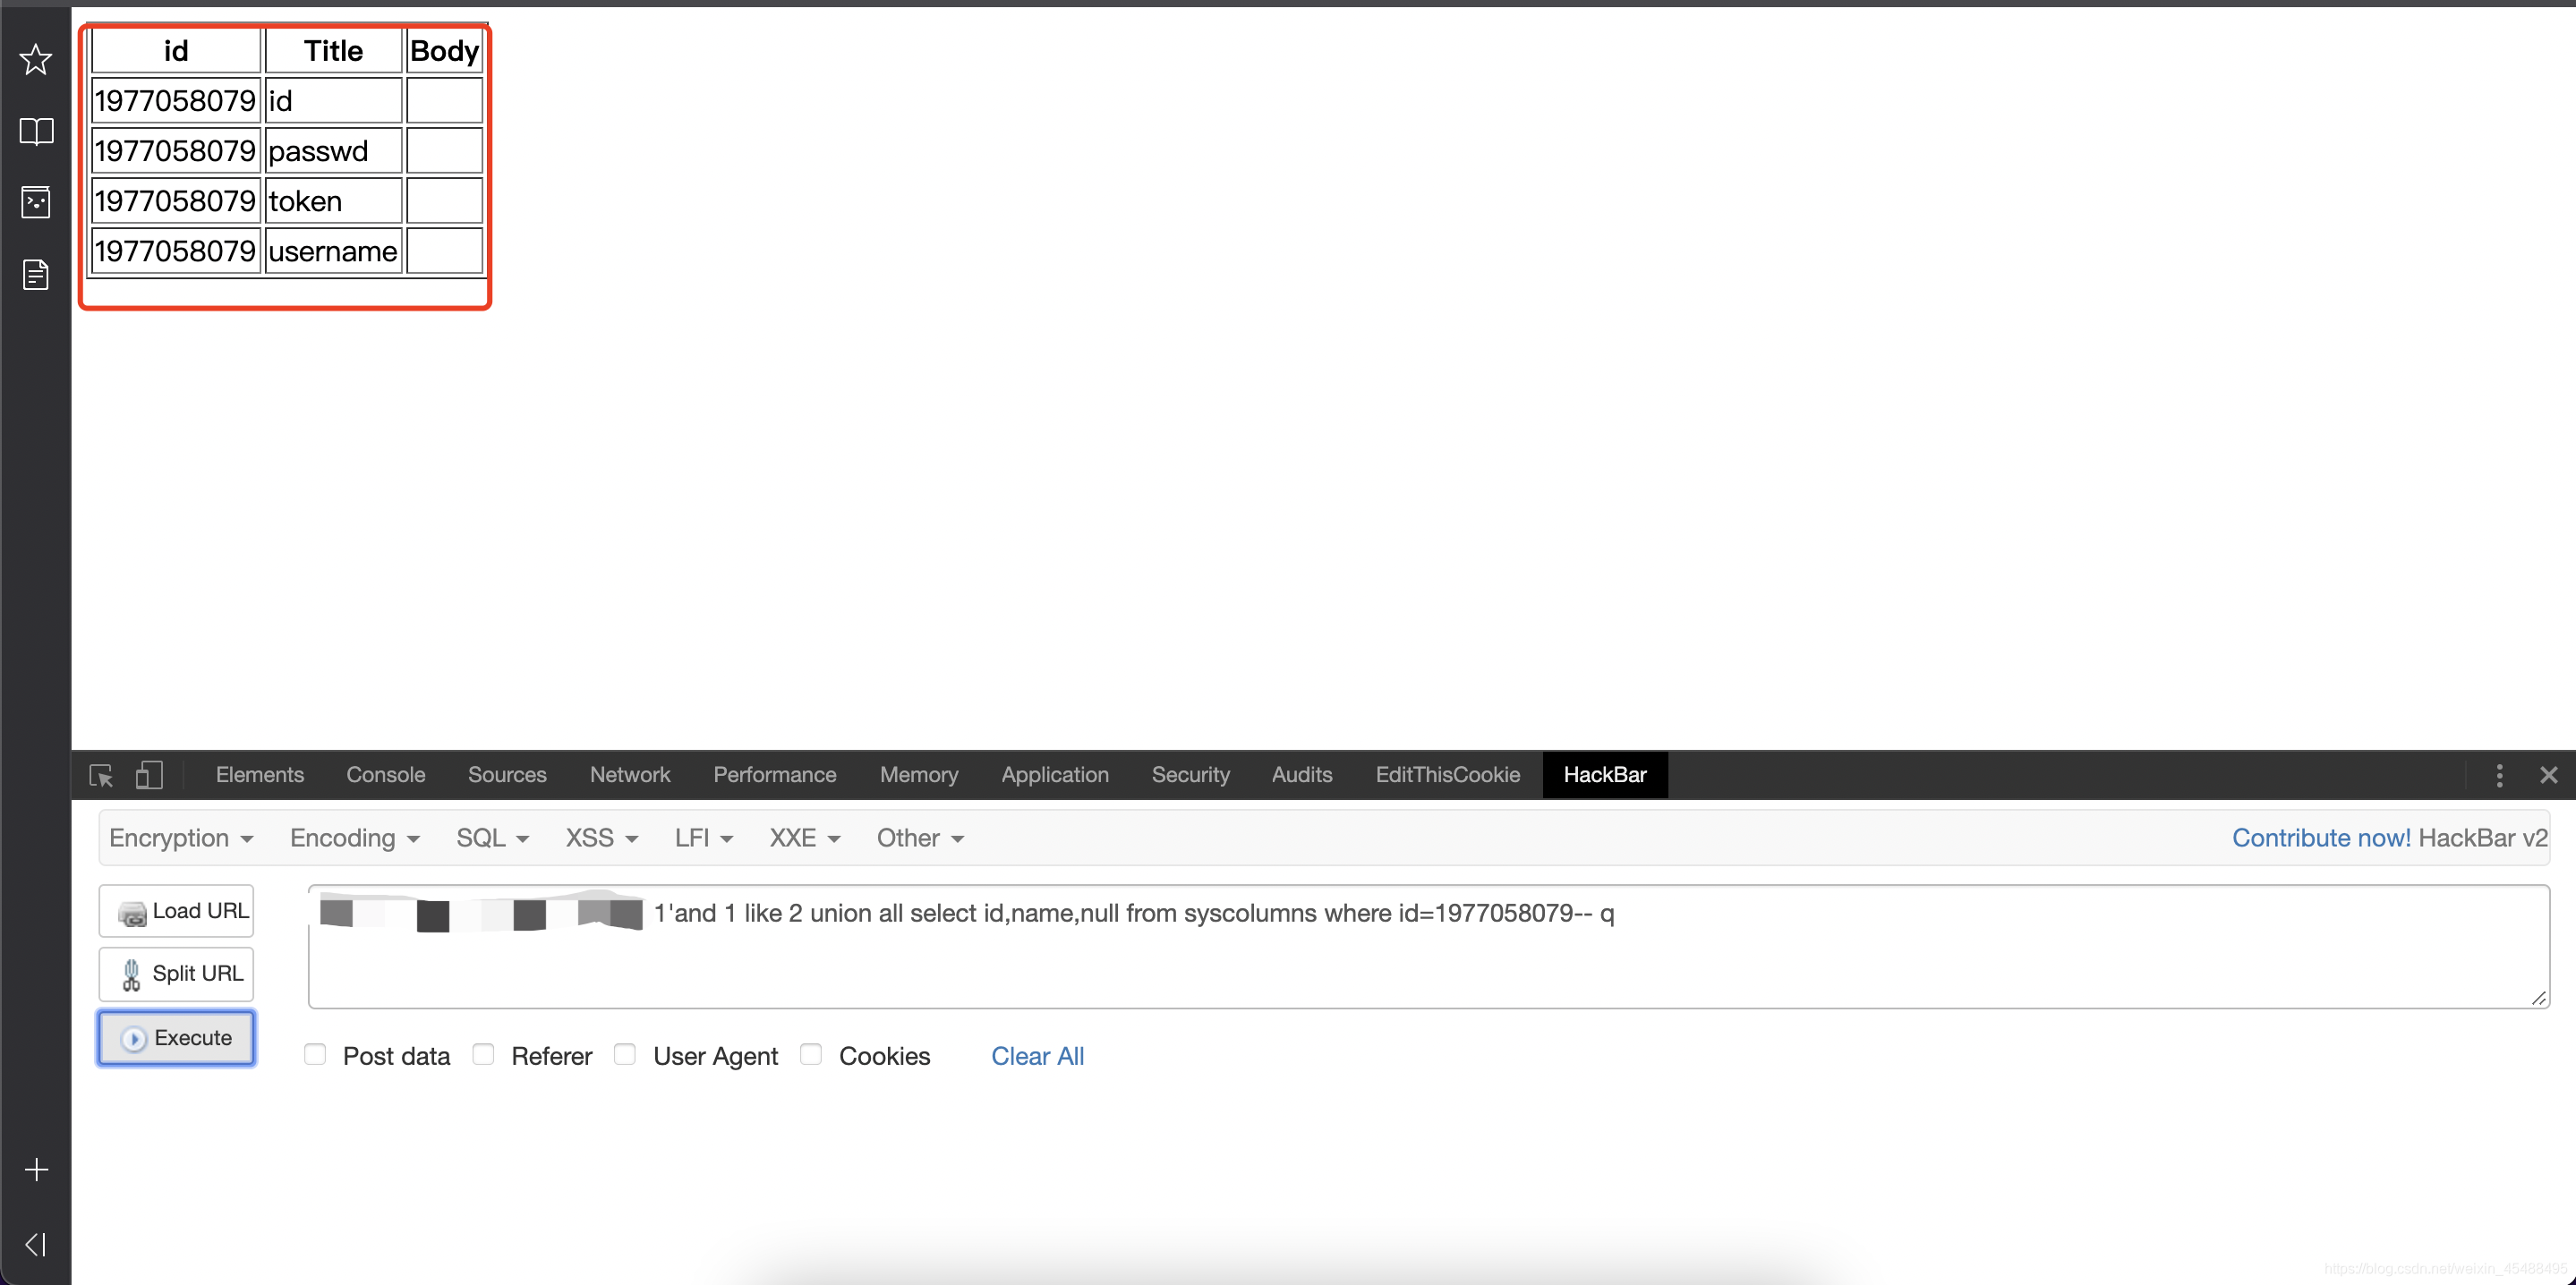2576x1285 pixels.
Task: Expand the Encryption dropdown menu
Action: pyautogui.click(x=180, y=838)
